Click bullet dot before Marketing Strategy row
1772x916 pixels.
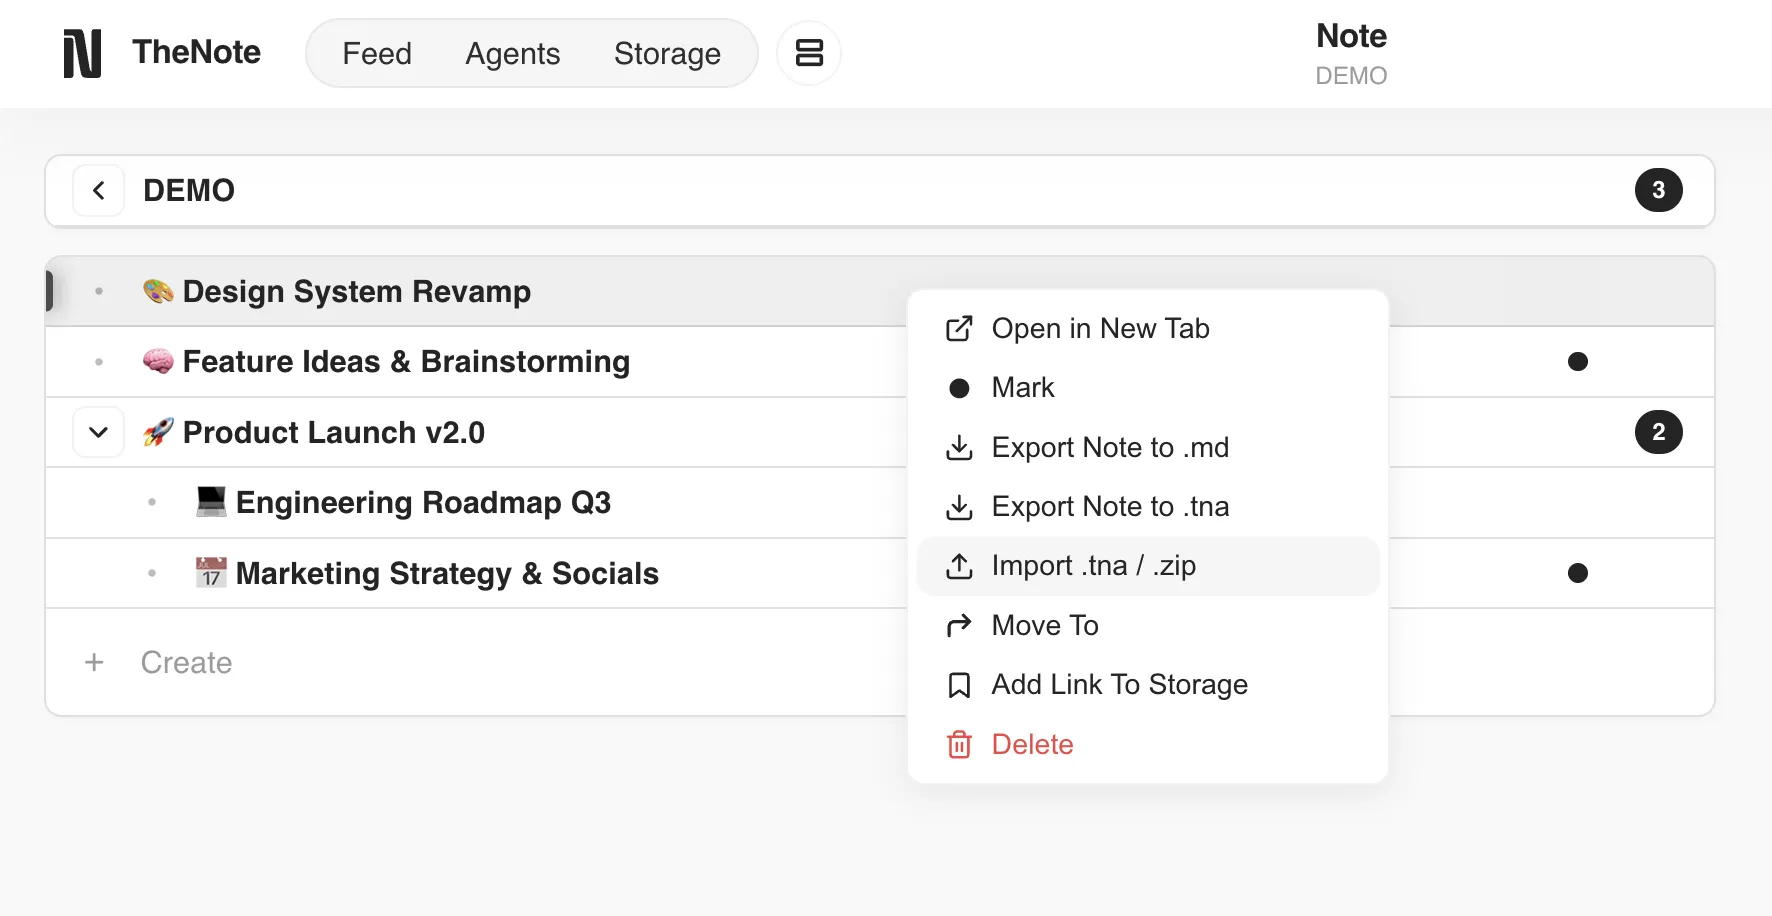(152, 573)
